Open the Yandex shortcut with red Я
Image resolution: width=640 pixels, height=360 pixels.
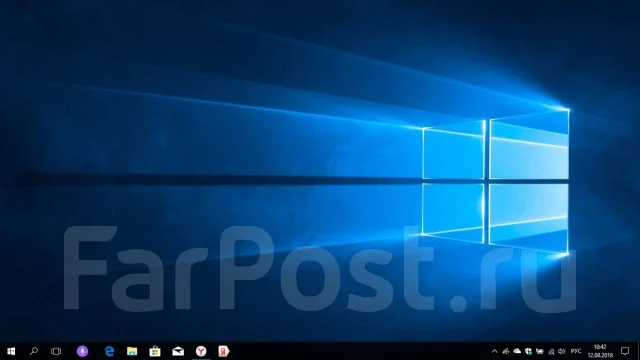pos(224,351)
